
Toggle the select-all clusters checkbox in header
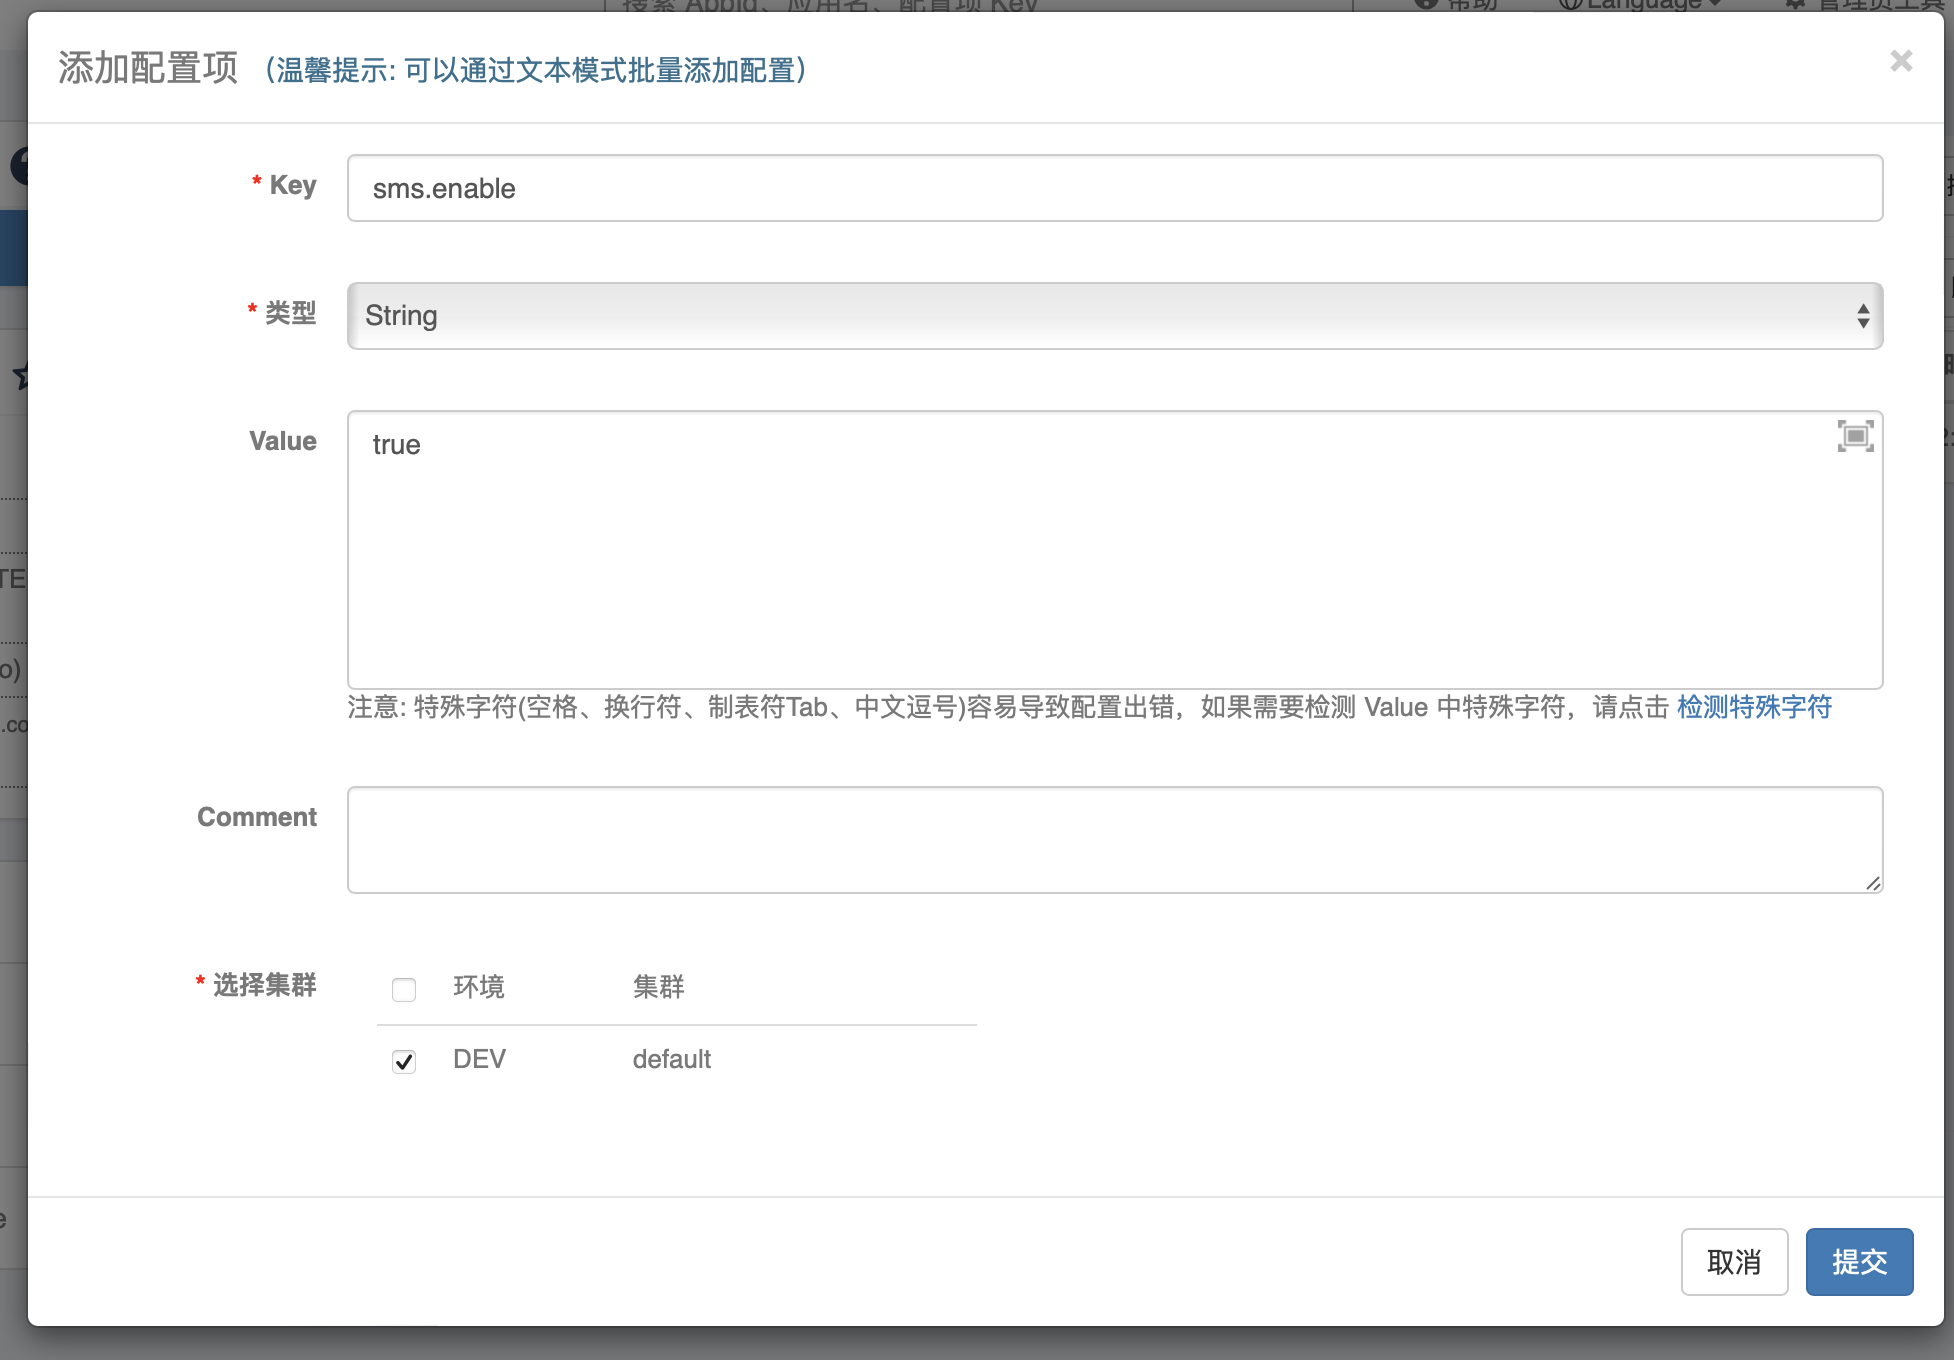(404, 990)
